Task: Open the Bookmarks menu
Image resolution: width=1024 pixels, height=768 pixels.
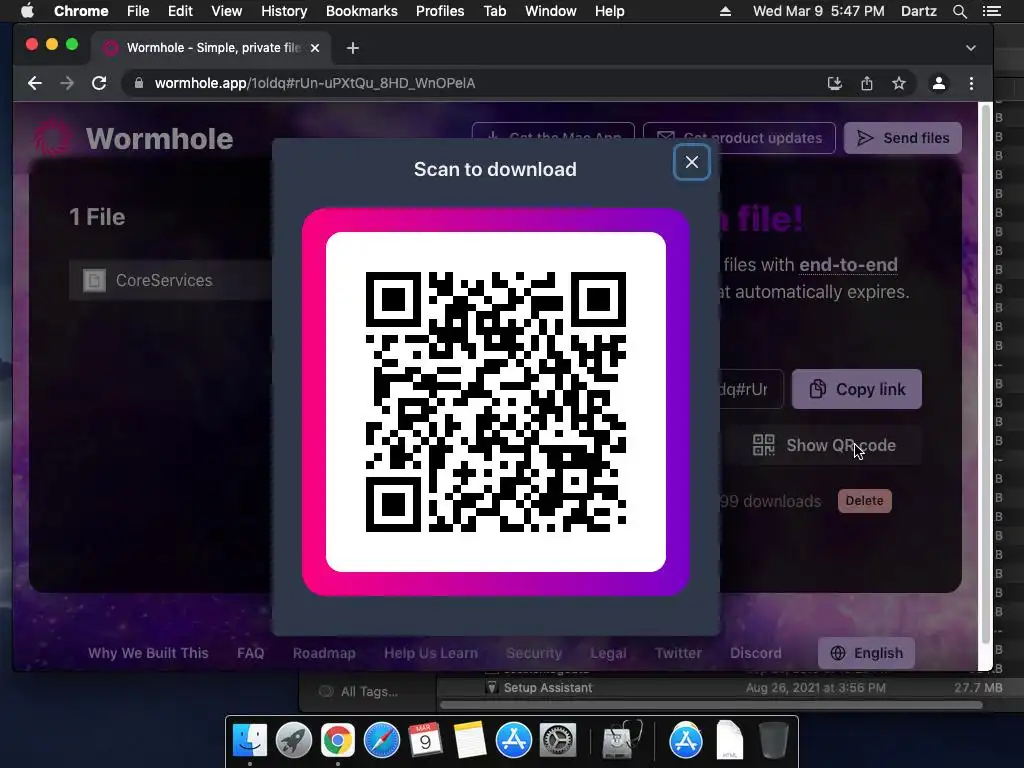Action: click(x=361, y=11)
